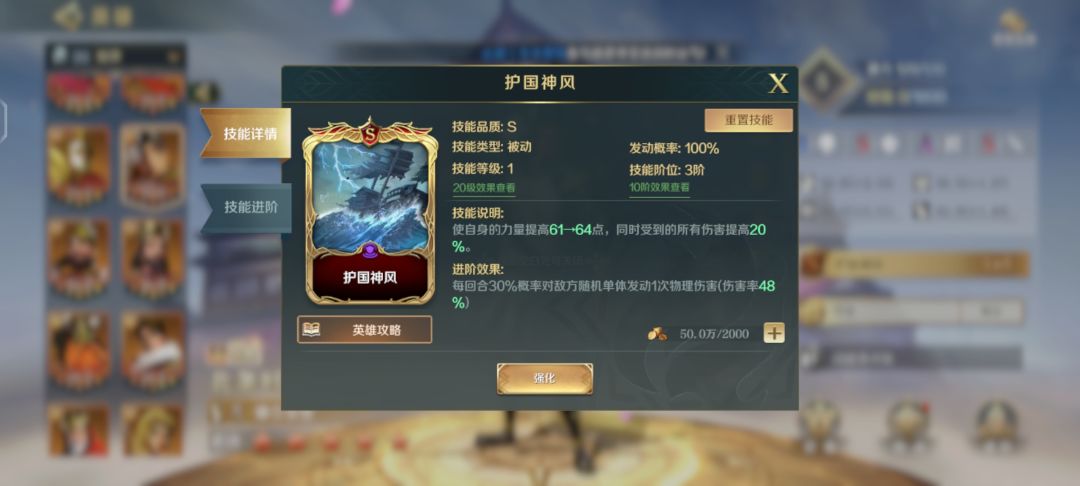Click the diamond S emblem at top right

[x=826, y=80]
